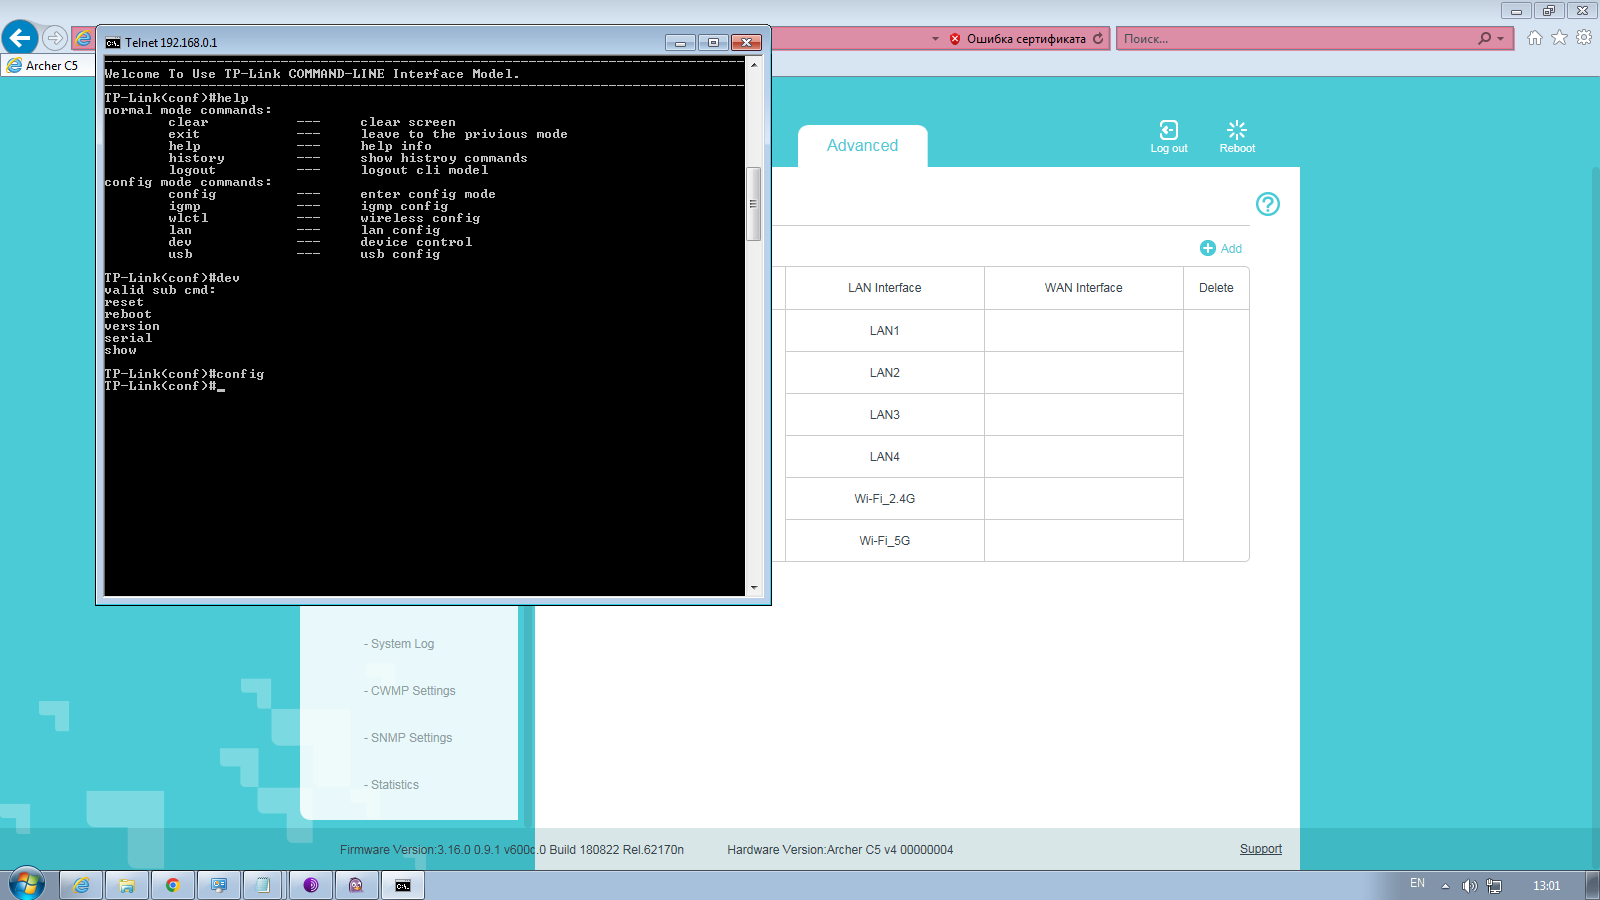
Task: Click Internet Explorer in the taskbar
Action: [x=81, y=885]
